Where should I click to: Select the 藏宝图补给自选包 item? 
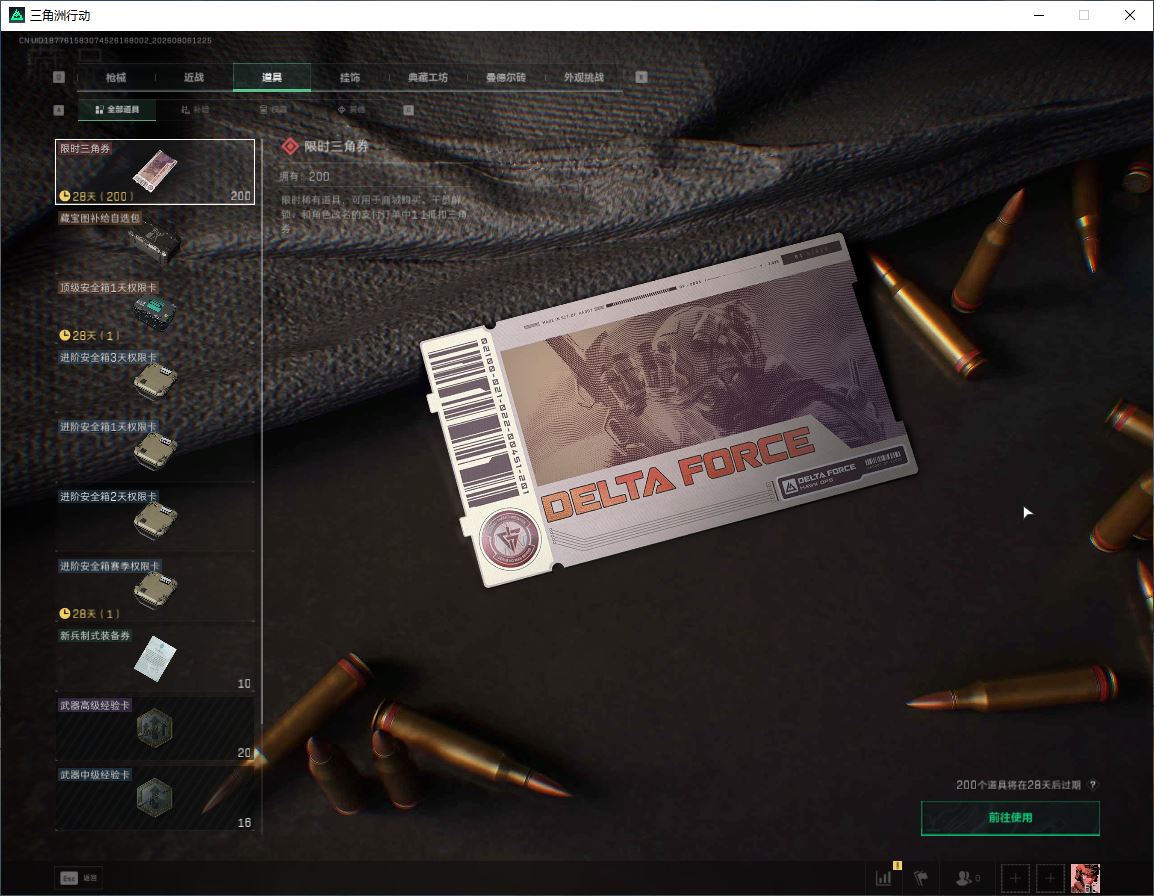155,239
